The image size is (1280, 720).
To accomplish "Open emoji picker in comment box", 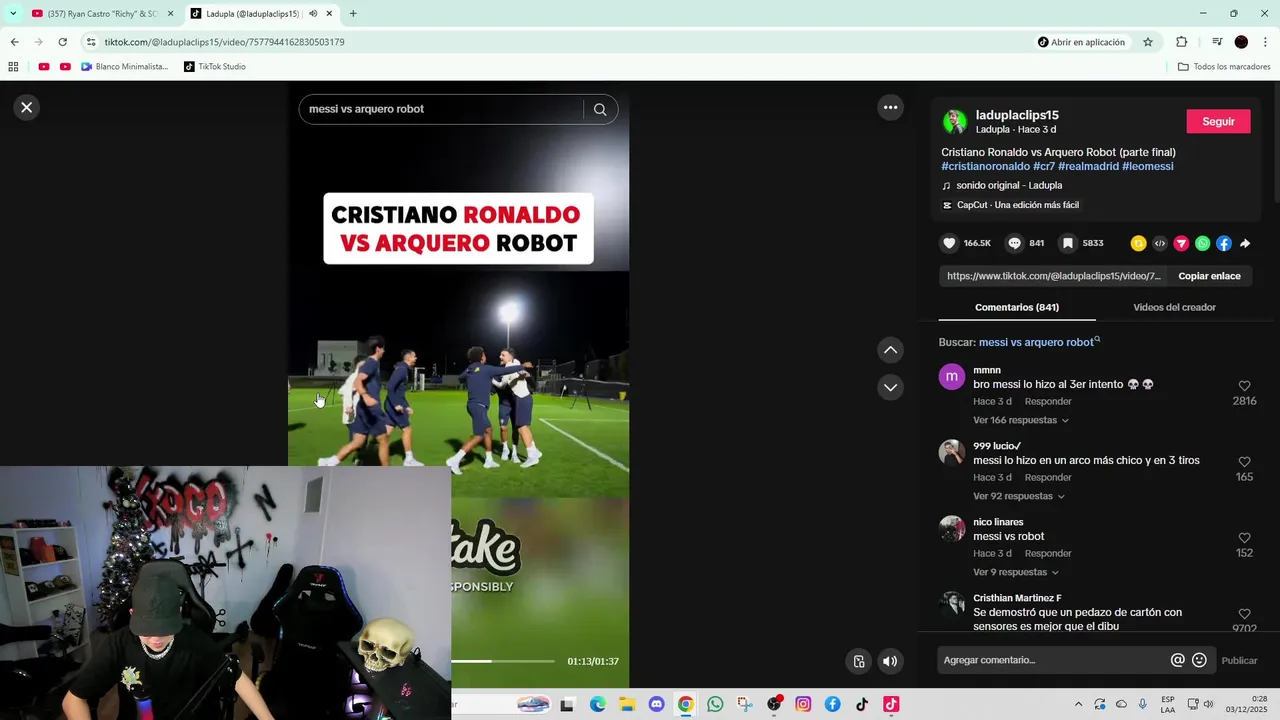I will pyautogui.click(x=1199, y=660).
